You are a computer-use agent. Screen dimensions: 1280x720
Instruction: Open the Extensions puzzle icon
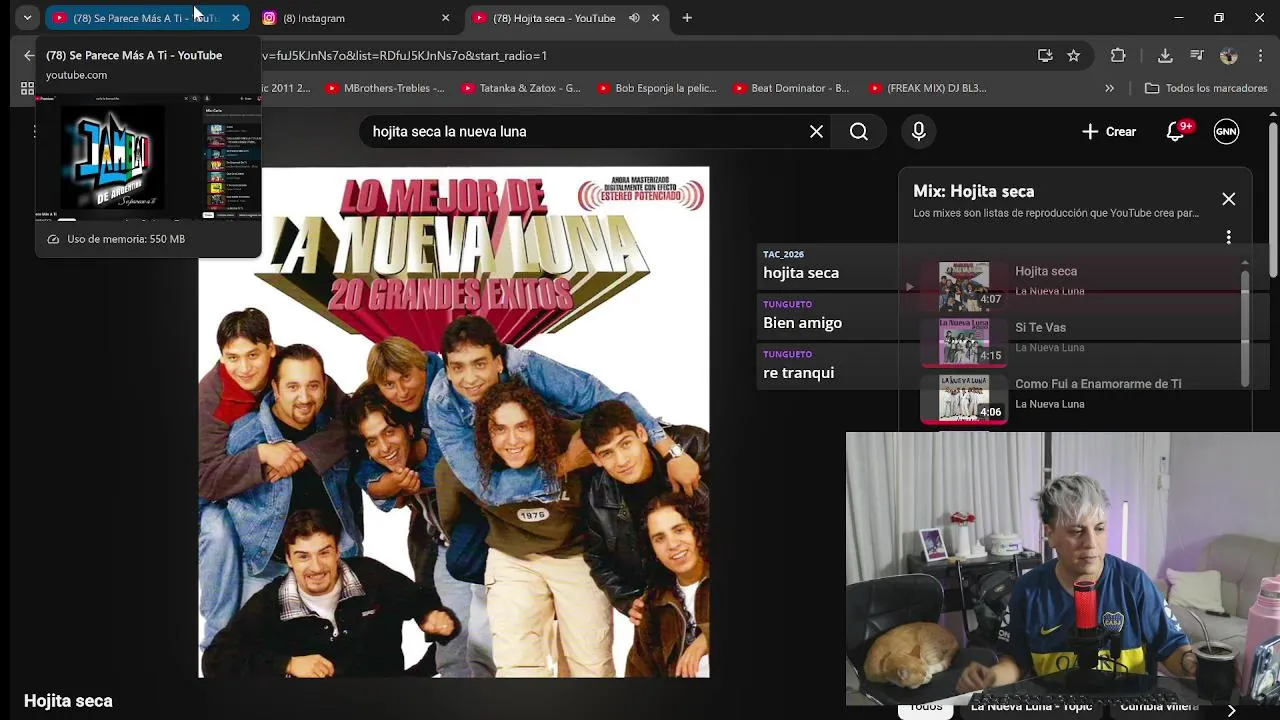click(x=1118, y=56)
